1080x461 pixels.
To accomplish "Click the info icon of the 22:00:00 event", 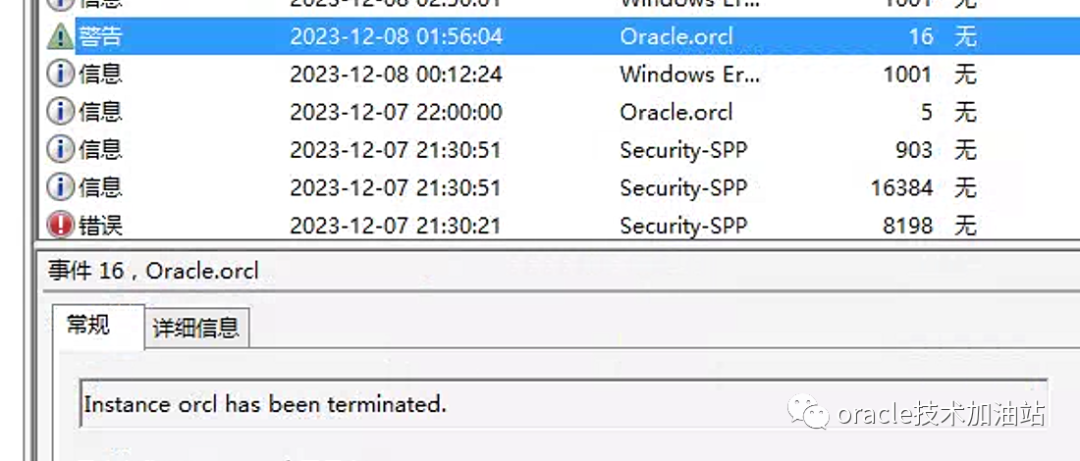I will click(61, 112).
